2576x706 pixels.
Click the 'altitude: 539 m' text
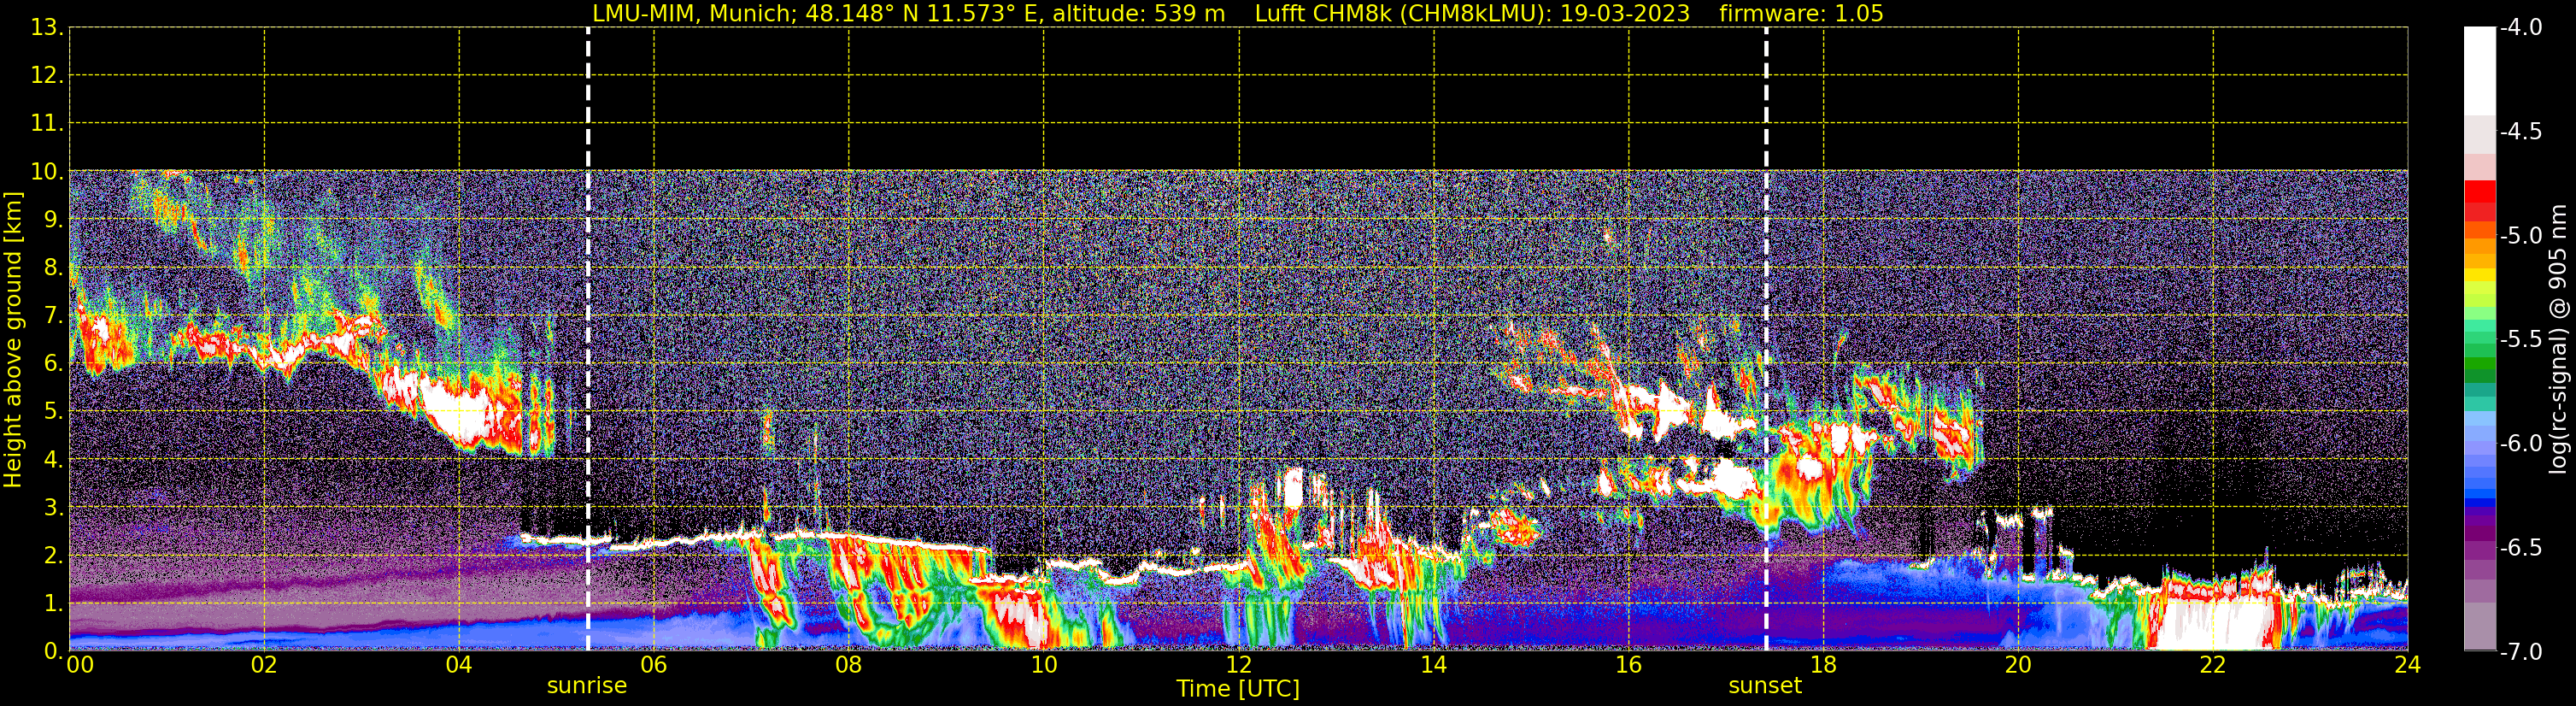(x=1138, y=14)
